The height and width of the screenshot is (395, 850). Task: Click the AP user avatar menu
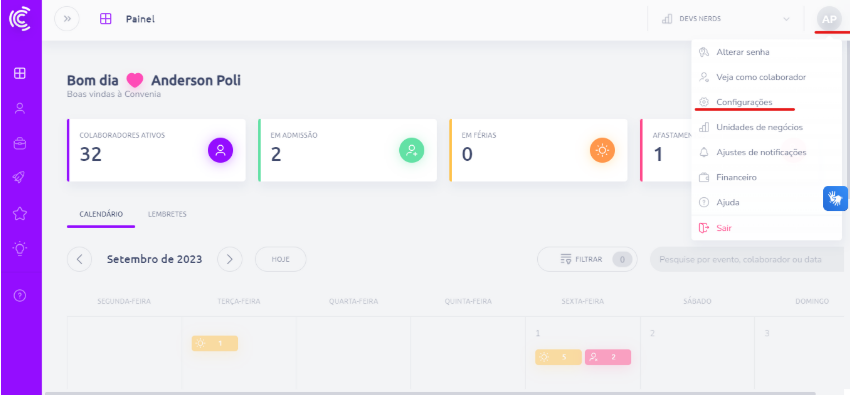click(x=829, y=19)
